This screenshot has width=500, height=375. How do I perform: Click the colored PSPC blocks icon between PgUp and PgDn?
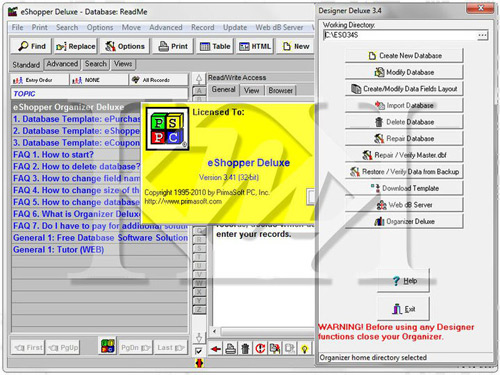click(x=108, y=346)
